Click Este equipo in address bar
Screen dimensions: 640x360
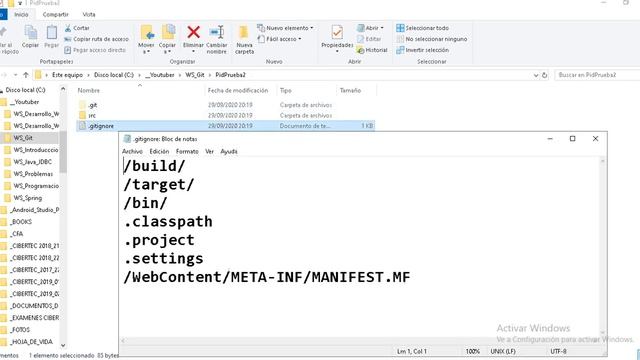point(67,75)
